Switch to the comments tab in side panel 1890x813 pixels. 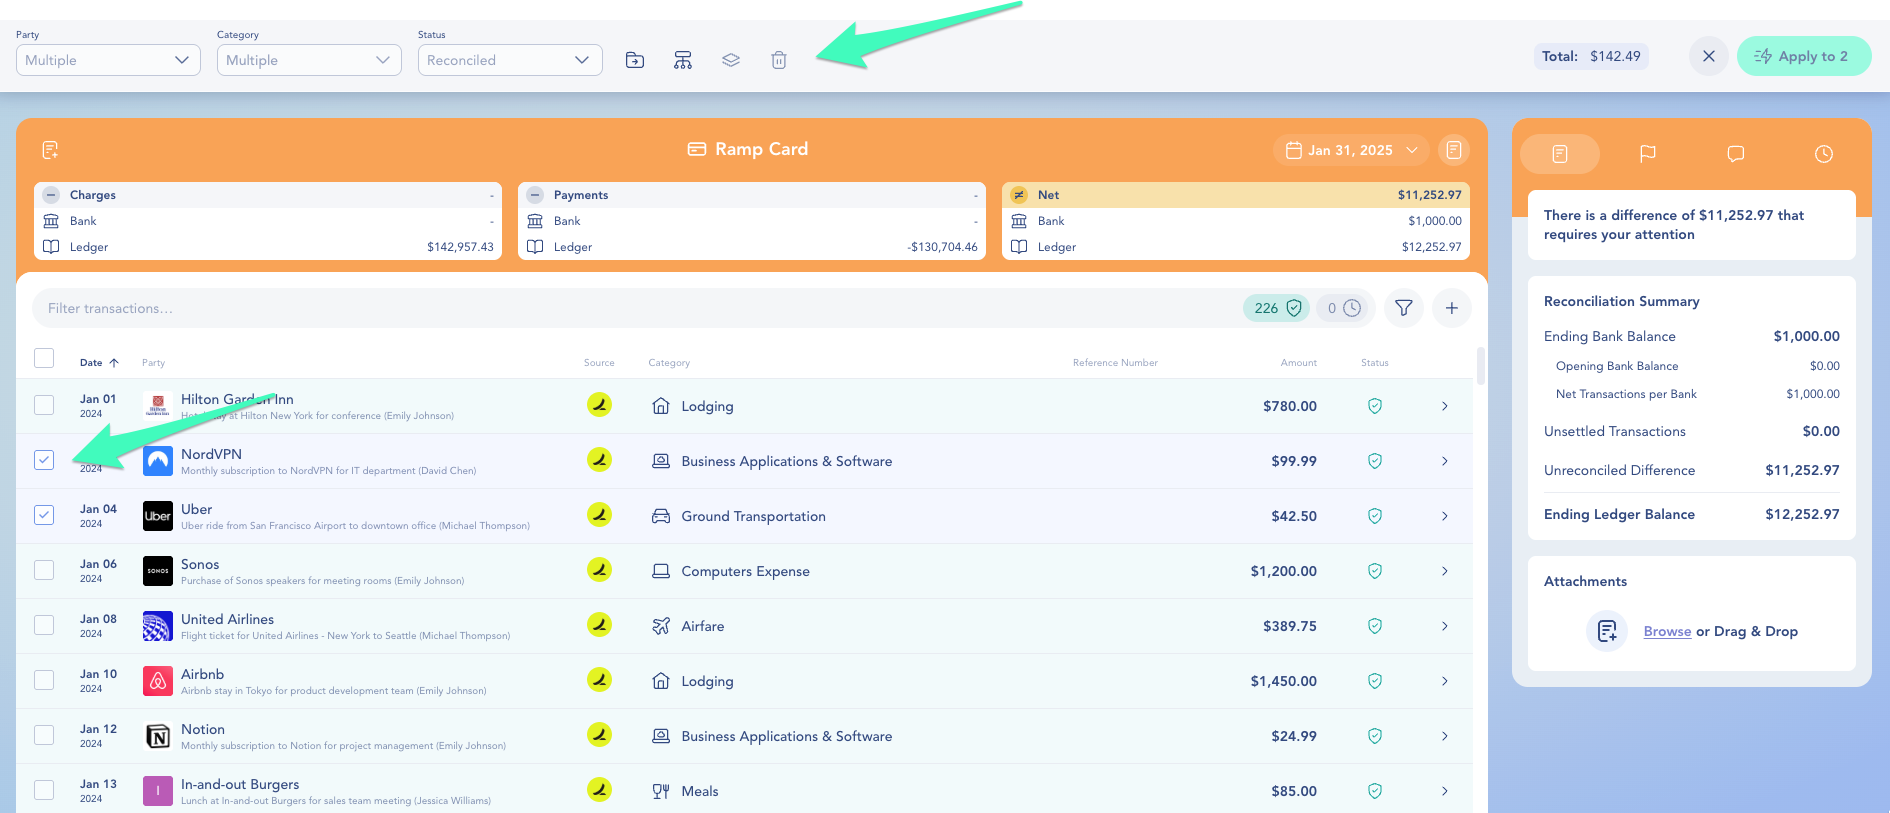click(x=1736, y=154)
